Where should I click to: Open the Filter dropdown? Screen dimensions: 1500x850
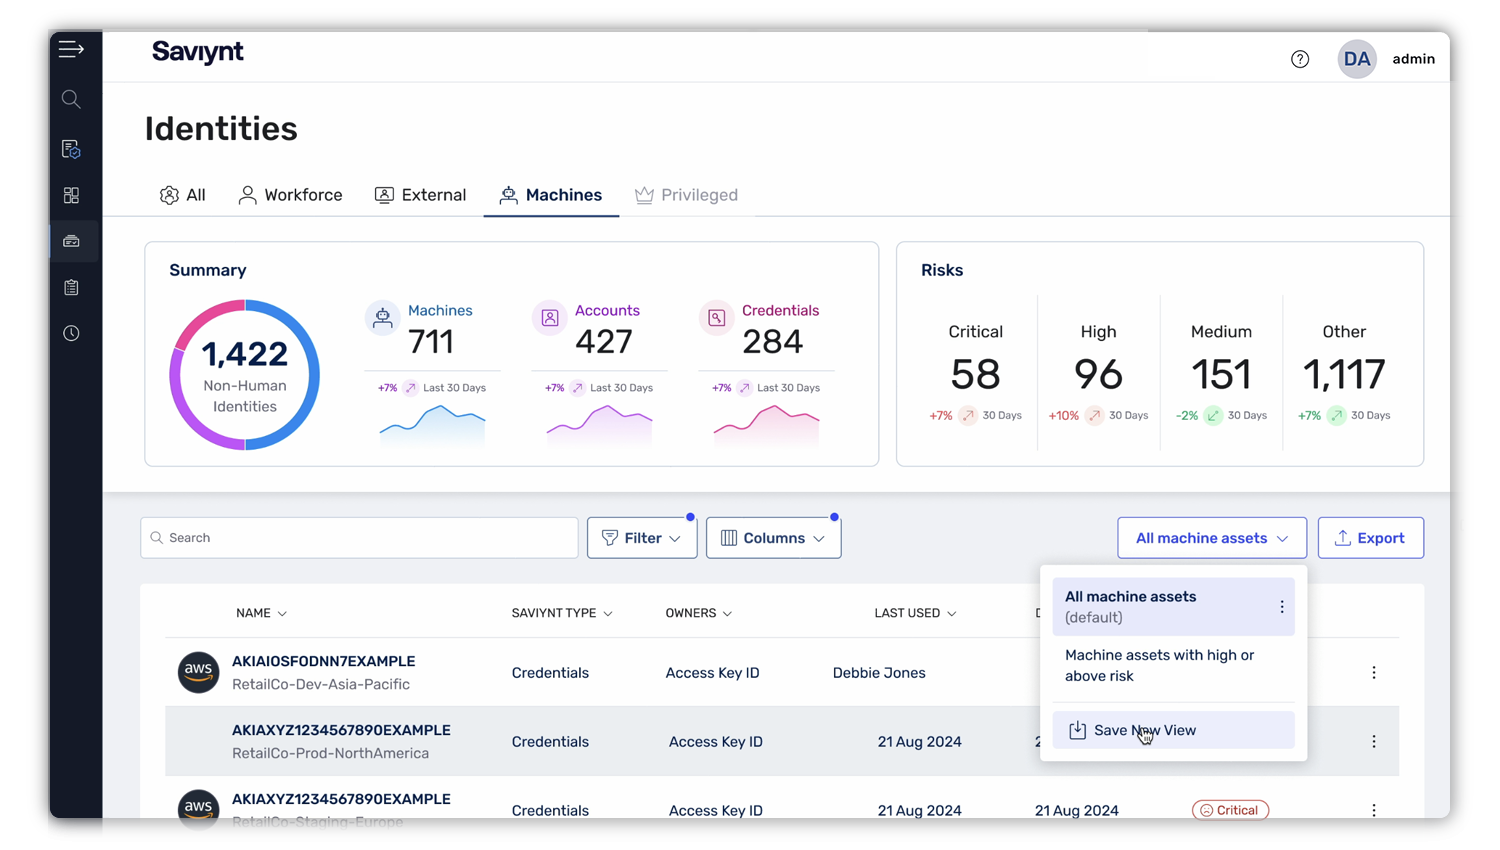tap(642, 538)
